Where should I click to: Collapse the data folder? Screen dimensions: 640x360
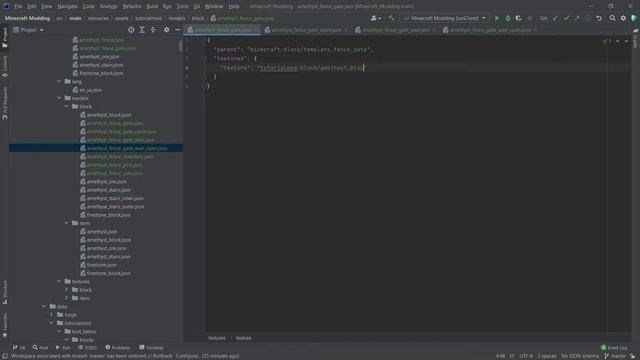click(44, 307)
